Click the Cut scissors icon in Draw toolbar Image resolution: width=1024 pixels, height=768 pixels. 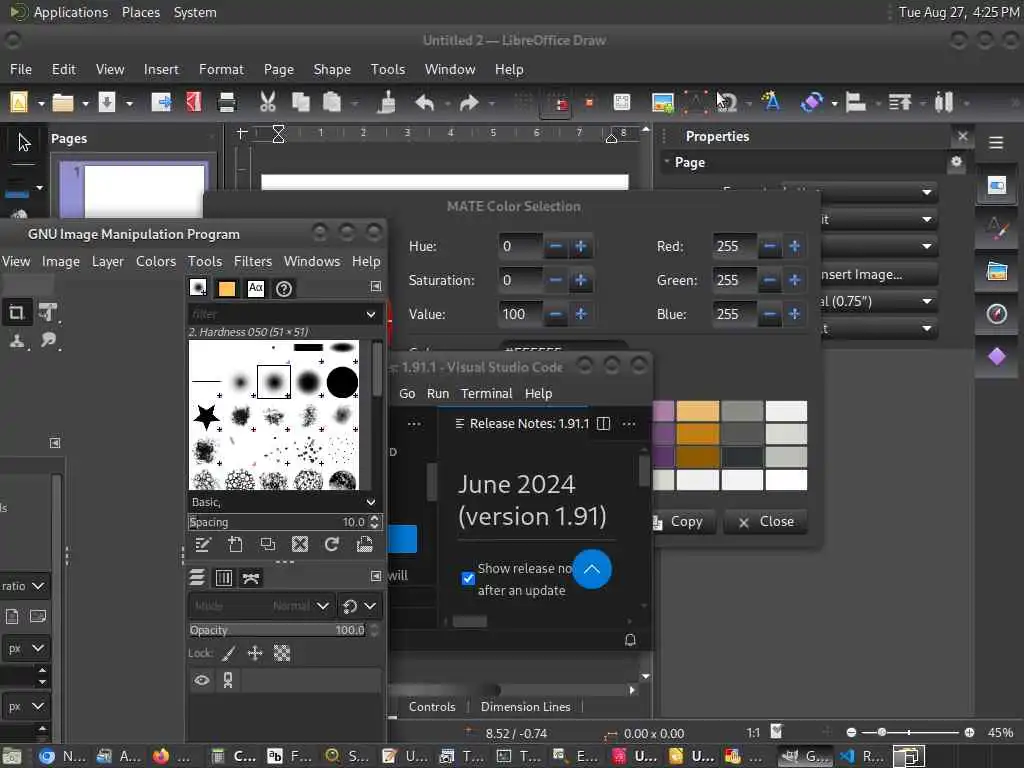pyautogui.click(x=267, y=102)
